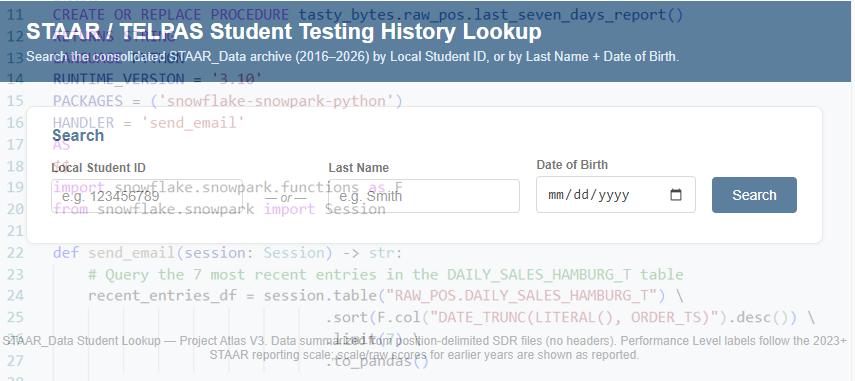Click line number 22 in code gutter
Image resolution: width=855 pixels, height=381 pixels.
pyautogui.click(x=15, y=253)
